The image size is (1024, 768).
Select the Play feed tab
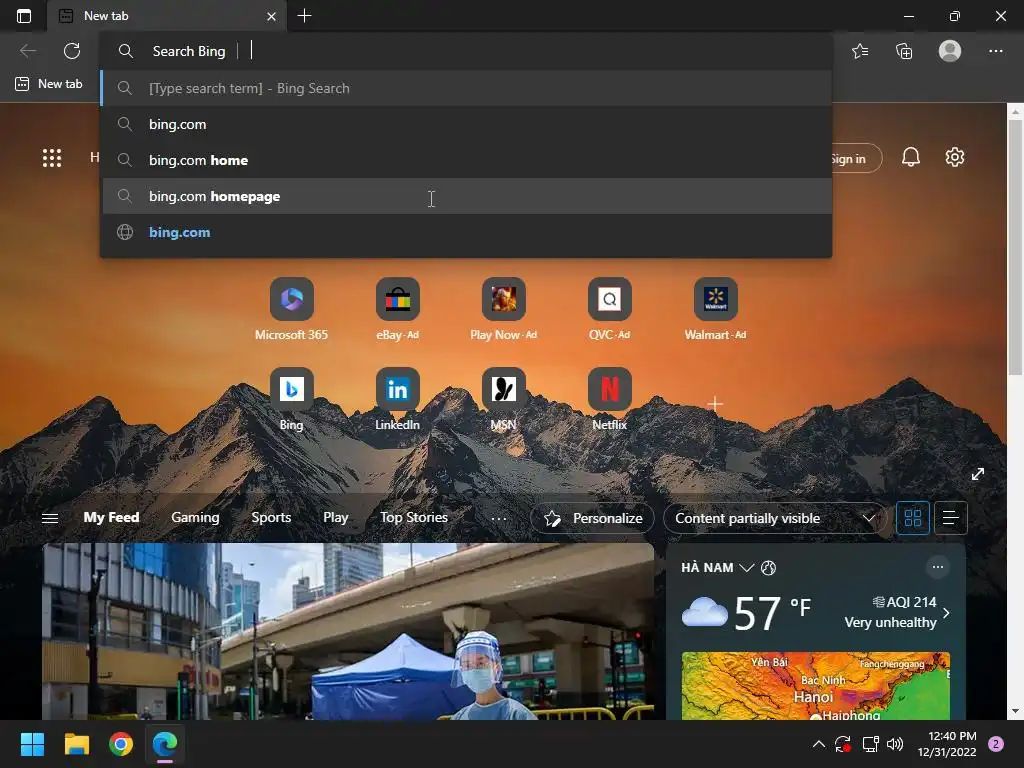coord(336,517)
